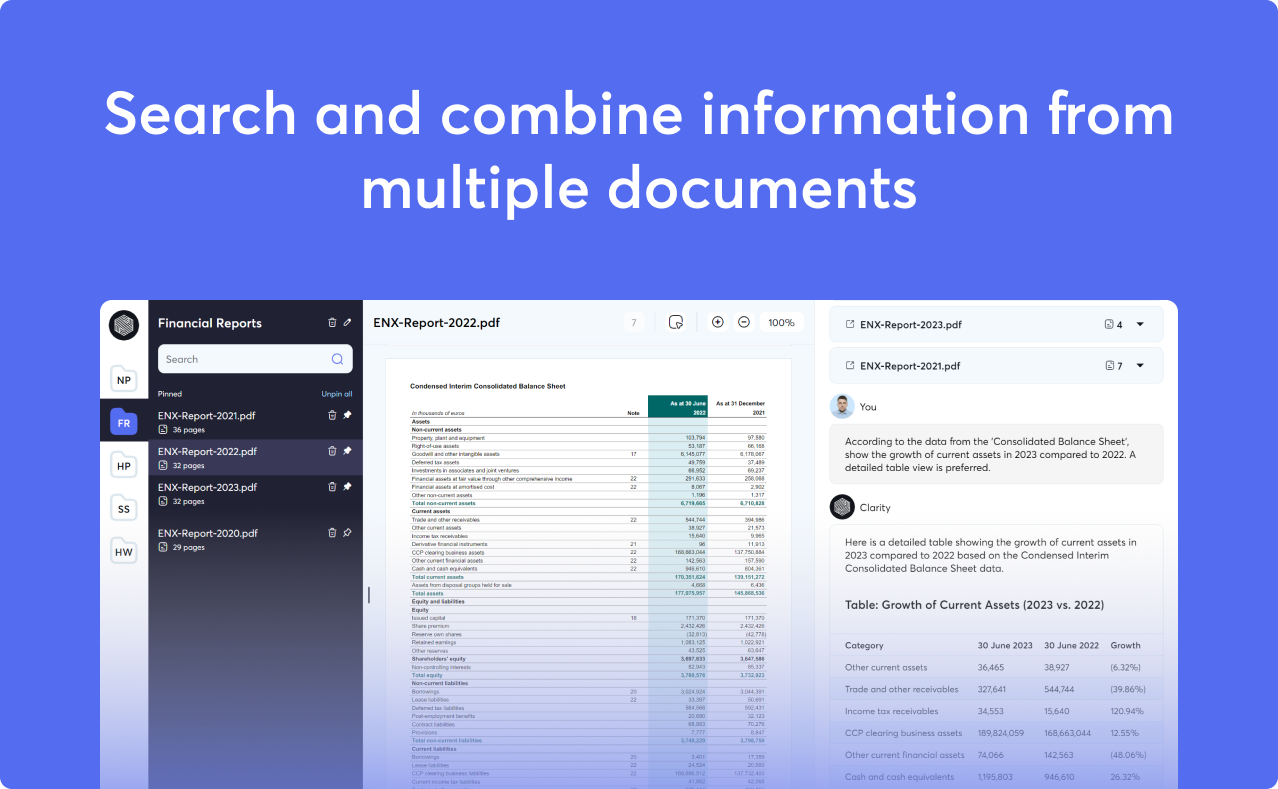Screen dimensions: 1278x789
Task: Click the ENX-Report-2023.pdf source link in chat
Action: click(x=910, y=325)
